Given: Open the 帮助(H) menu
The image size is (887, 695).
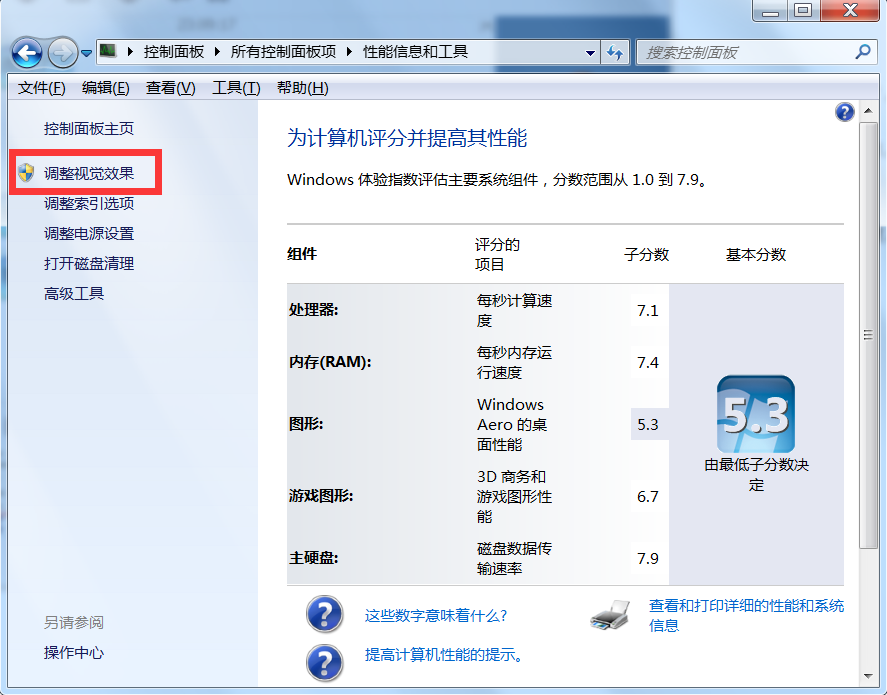Looking at the screenshot, I should pyautogui.click(x=302, y=88).
